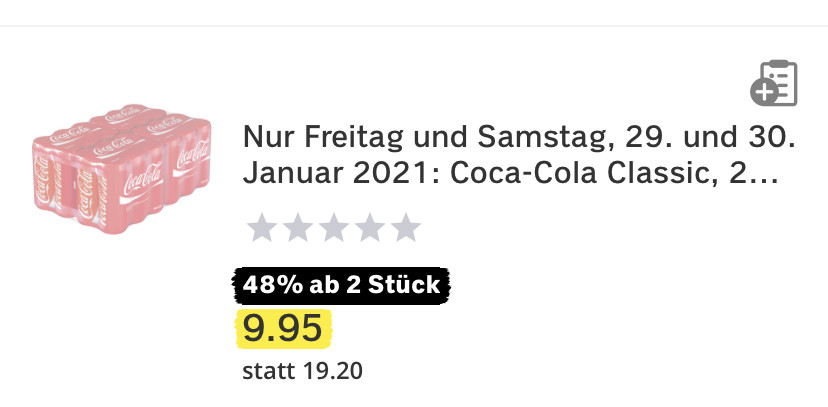Click the first rating star

coord(261,228)
